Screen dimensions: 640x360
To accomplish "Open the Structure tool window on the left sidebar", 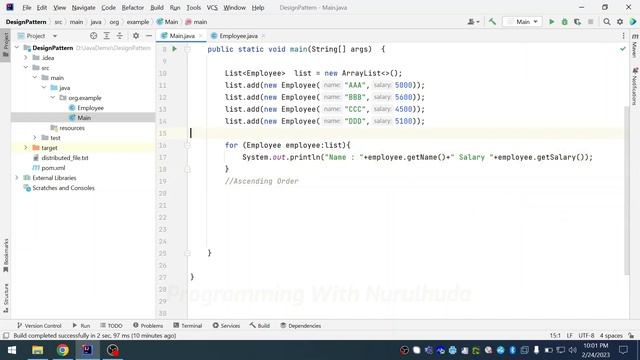I will pos(6,298).
